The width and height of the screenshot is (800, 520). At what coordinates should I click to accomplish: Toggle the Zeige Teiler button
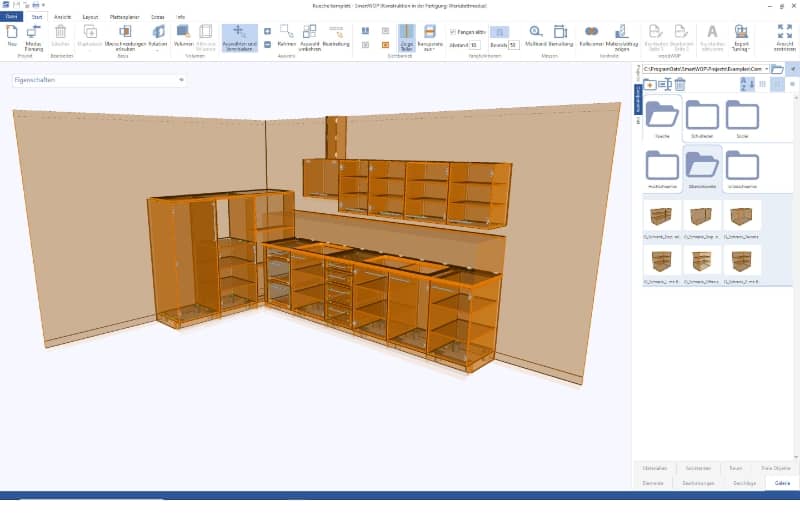click(x=407, y=38)
